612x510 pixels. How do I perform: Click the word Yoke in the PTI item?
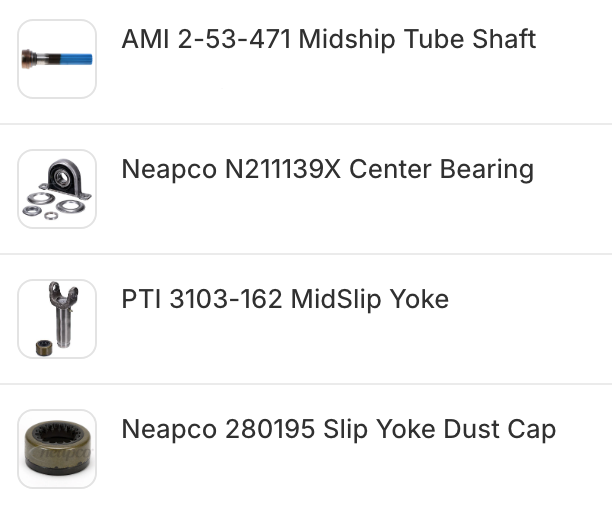coord(419,300)
